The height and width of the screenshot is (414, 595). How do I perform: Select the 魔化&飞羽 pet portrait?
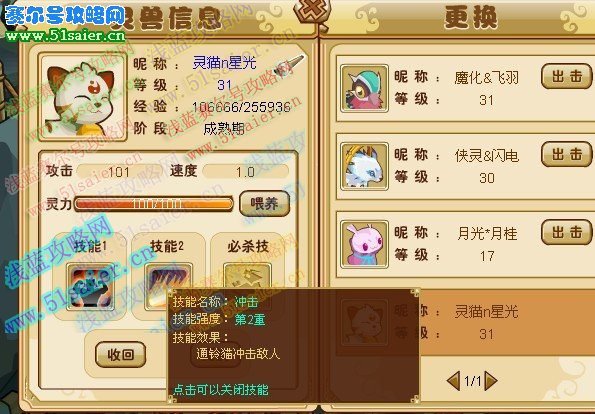click(x=364, y=88)
